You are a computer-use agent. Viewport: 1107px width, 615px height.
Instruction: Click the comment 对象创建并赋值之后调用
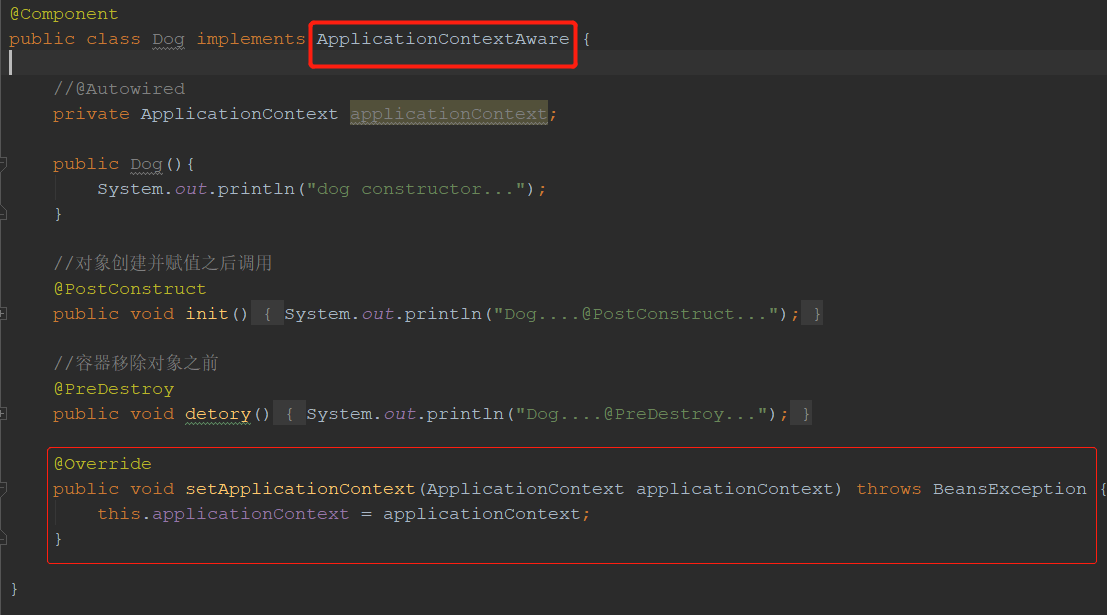(163, 263)
